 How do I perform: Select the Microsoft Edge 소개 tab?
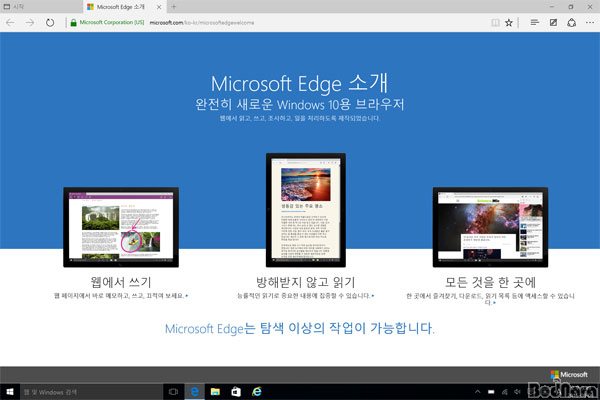(x=121, y=7)
